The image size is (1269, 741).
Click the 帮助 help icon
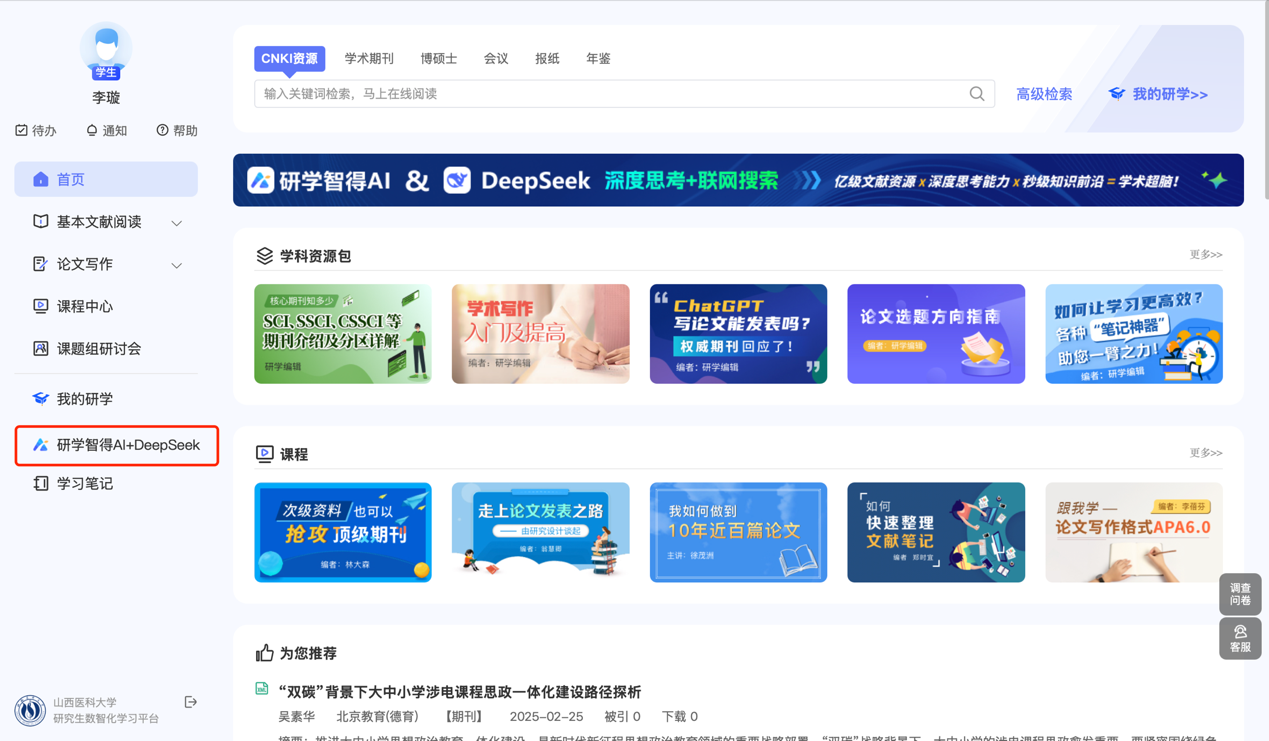(x=162, y=131)
